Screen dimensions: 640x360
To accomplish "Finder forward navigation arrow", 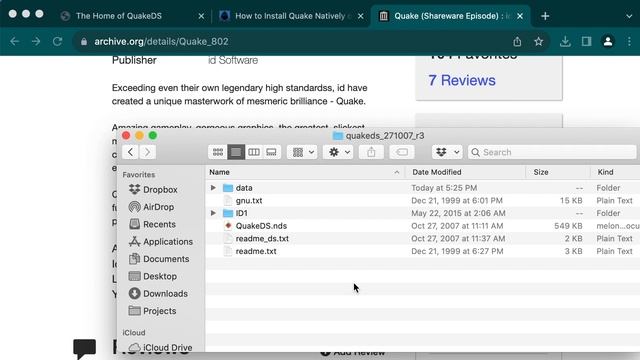I will coord(147,152).
